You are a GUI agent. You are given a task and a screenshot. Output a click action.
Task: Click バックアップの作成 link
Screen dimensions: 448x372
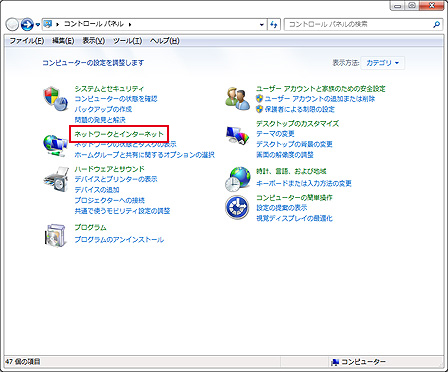click(103, 109)
